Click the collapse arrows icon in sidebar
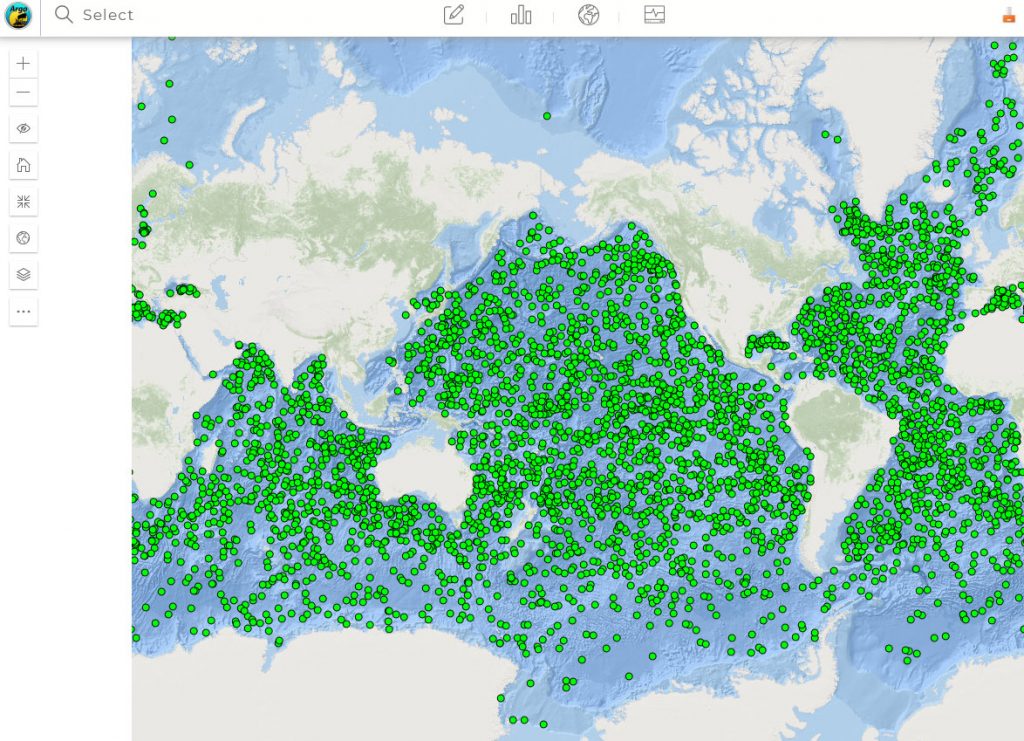The width and height of the screenshot is (1024, 741). 24,202
